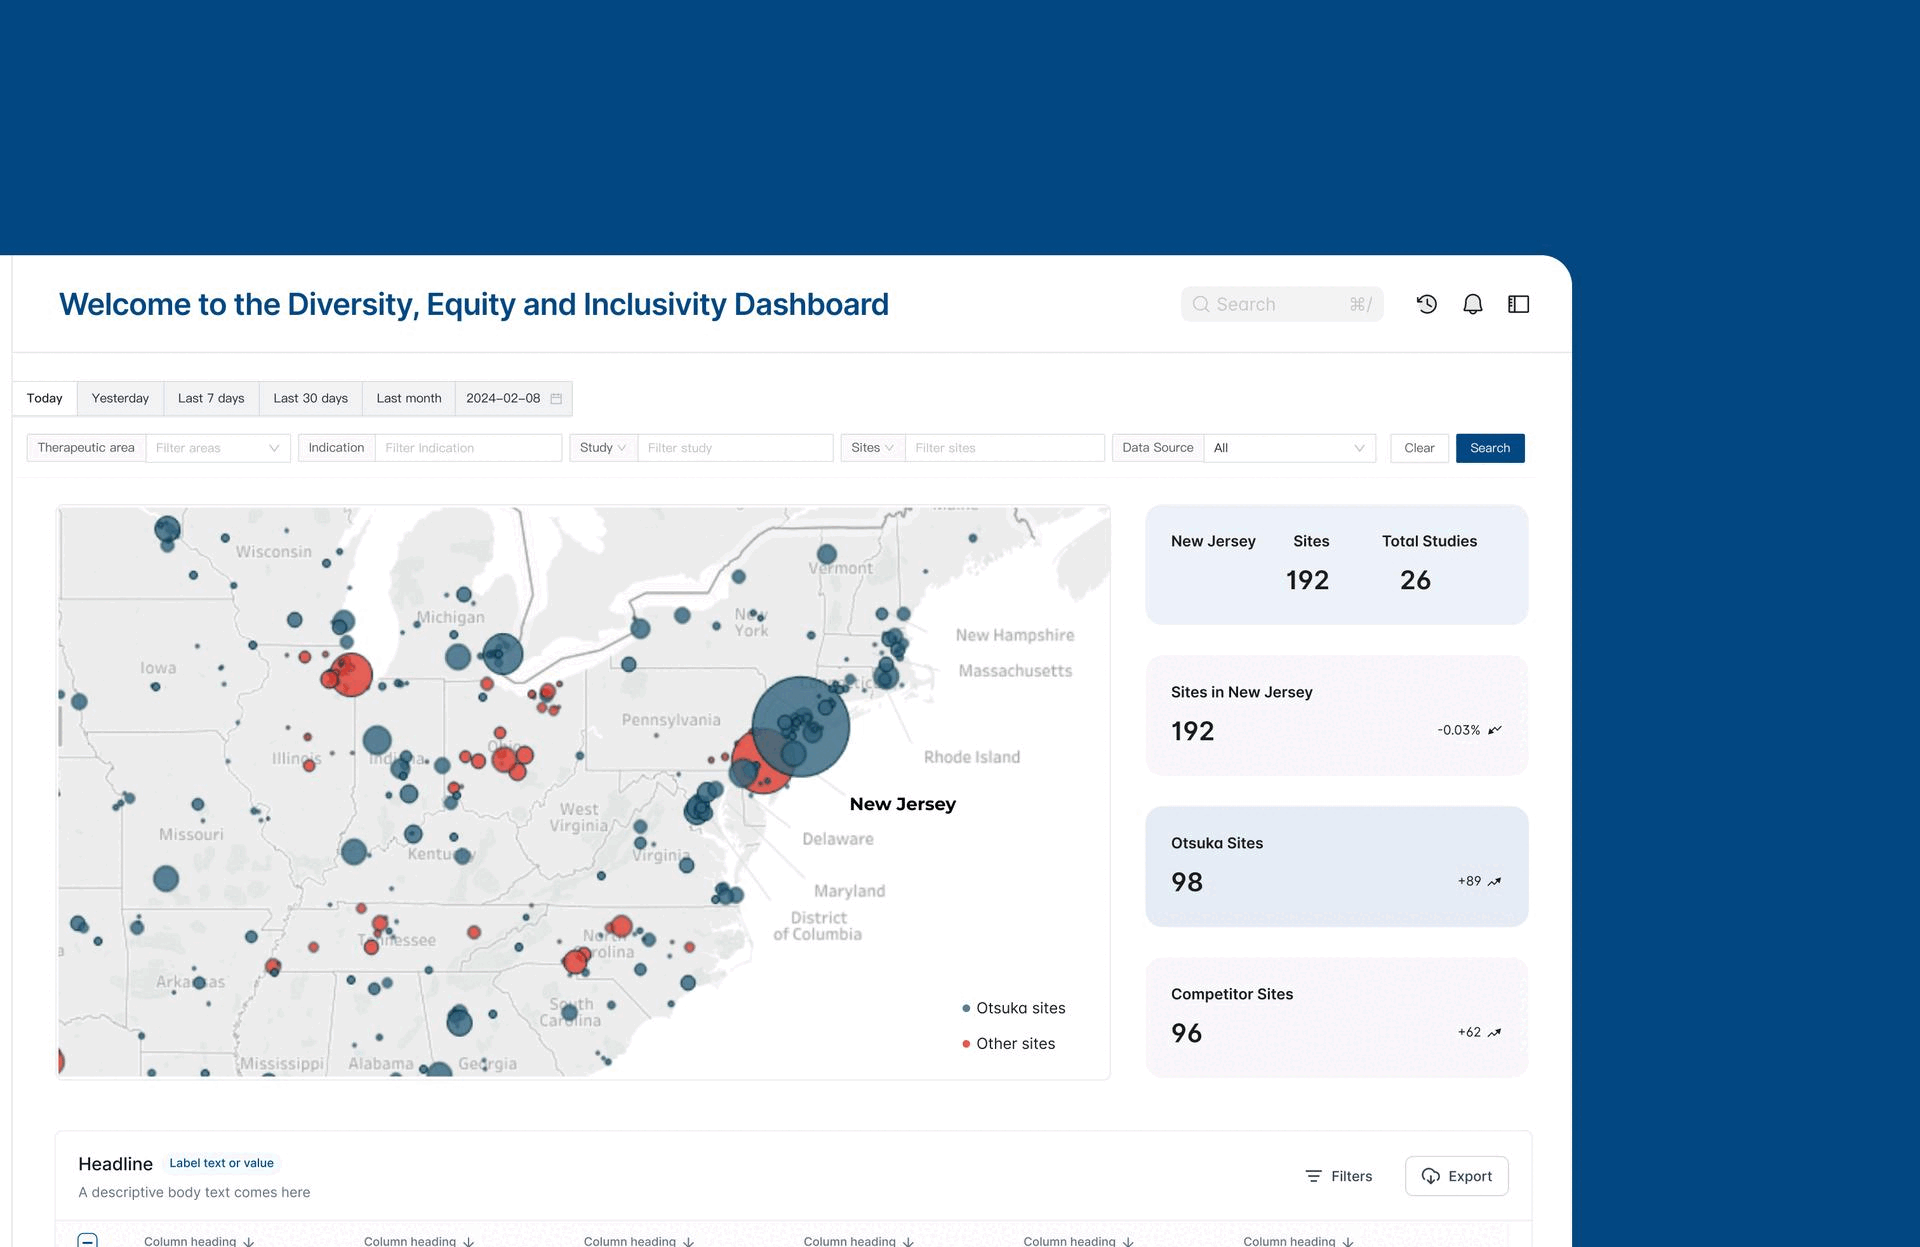Click the large New Jersey map bubble
This screenshot has height=1247, width=1920.
coord(800,727)
